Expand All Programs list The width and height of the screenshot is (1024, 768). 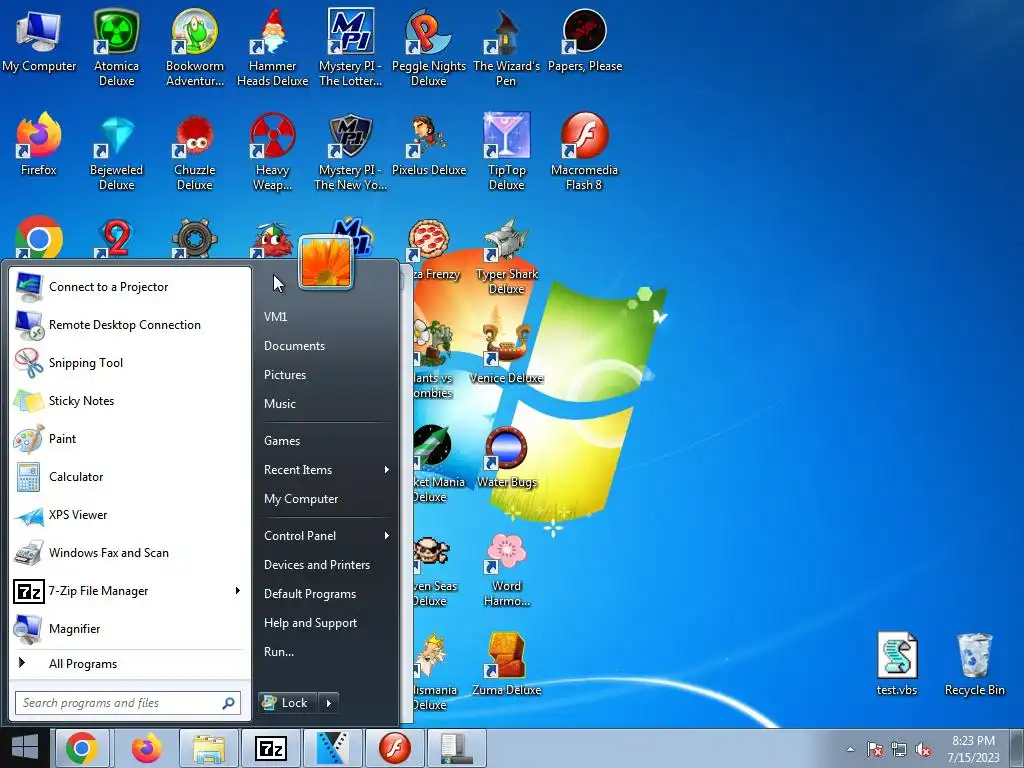click(x=130, y=664)
